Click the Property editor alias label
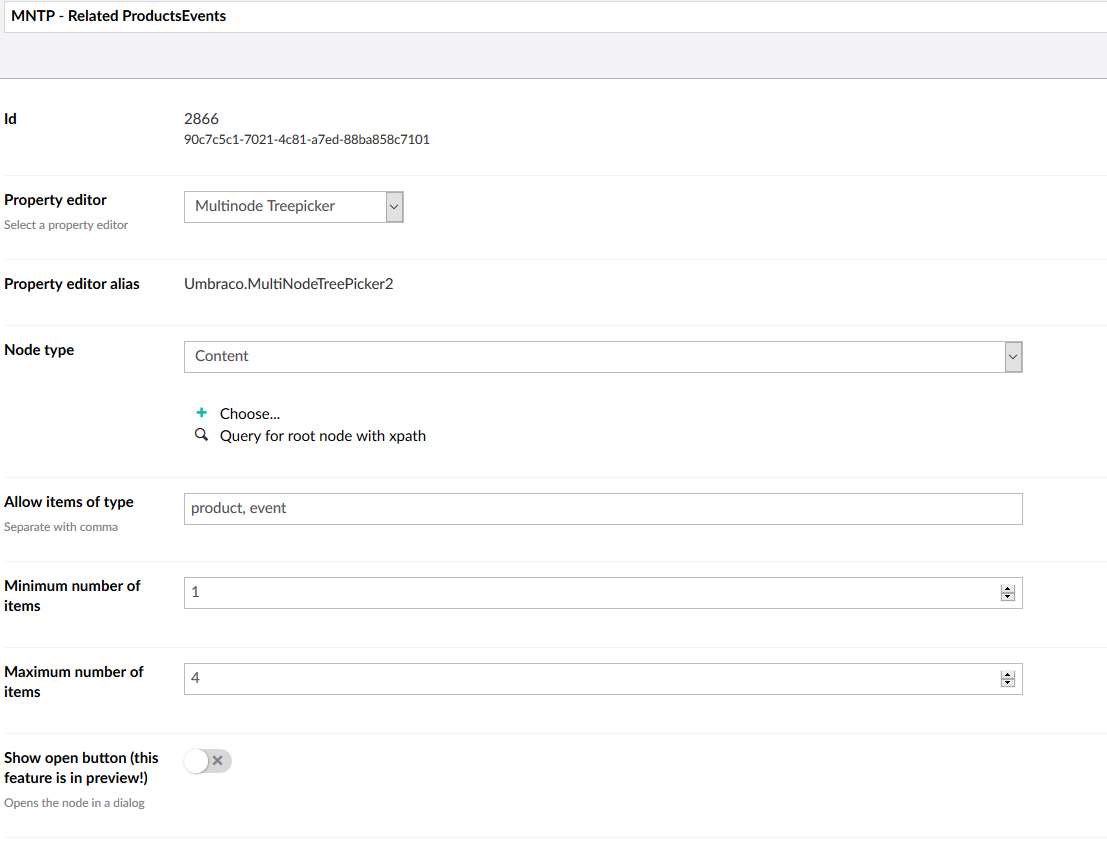 tap(71, 283)
